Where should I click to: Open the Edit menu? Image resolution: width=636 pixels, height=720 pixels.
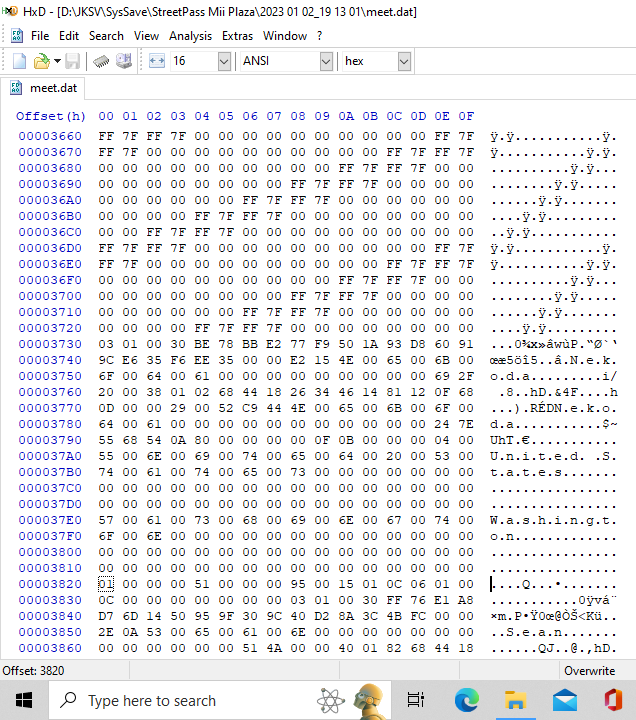[69, 36]
